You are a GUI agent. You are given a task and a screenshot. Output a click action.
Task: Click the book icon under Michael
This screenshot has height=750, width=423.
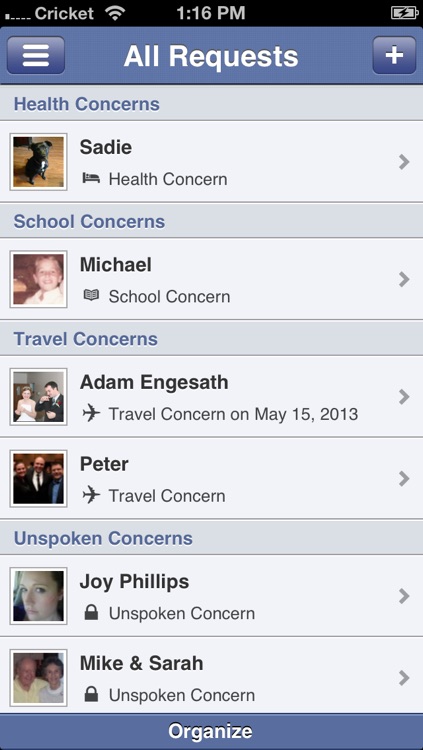pyautogui.click(x=91, y=296)
